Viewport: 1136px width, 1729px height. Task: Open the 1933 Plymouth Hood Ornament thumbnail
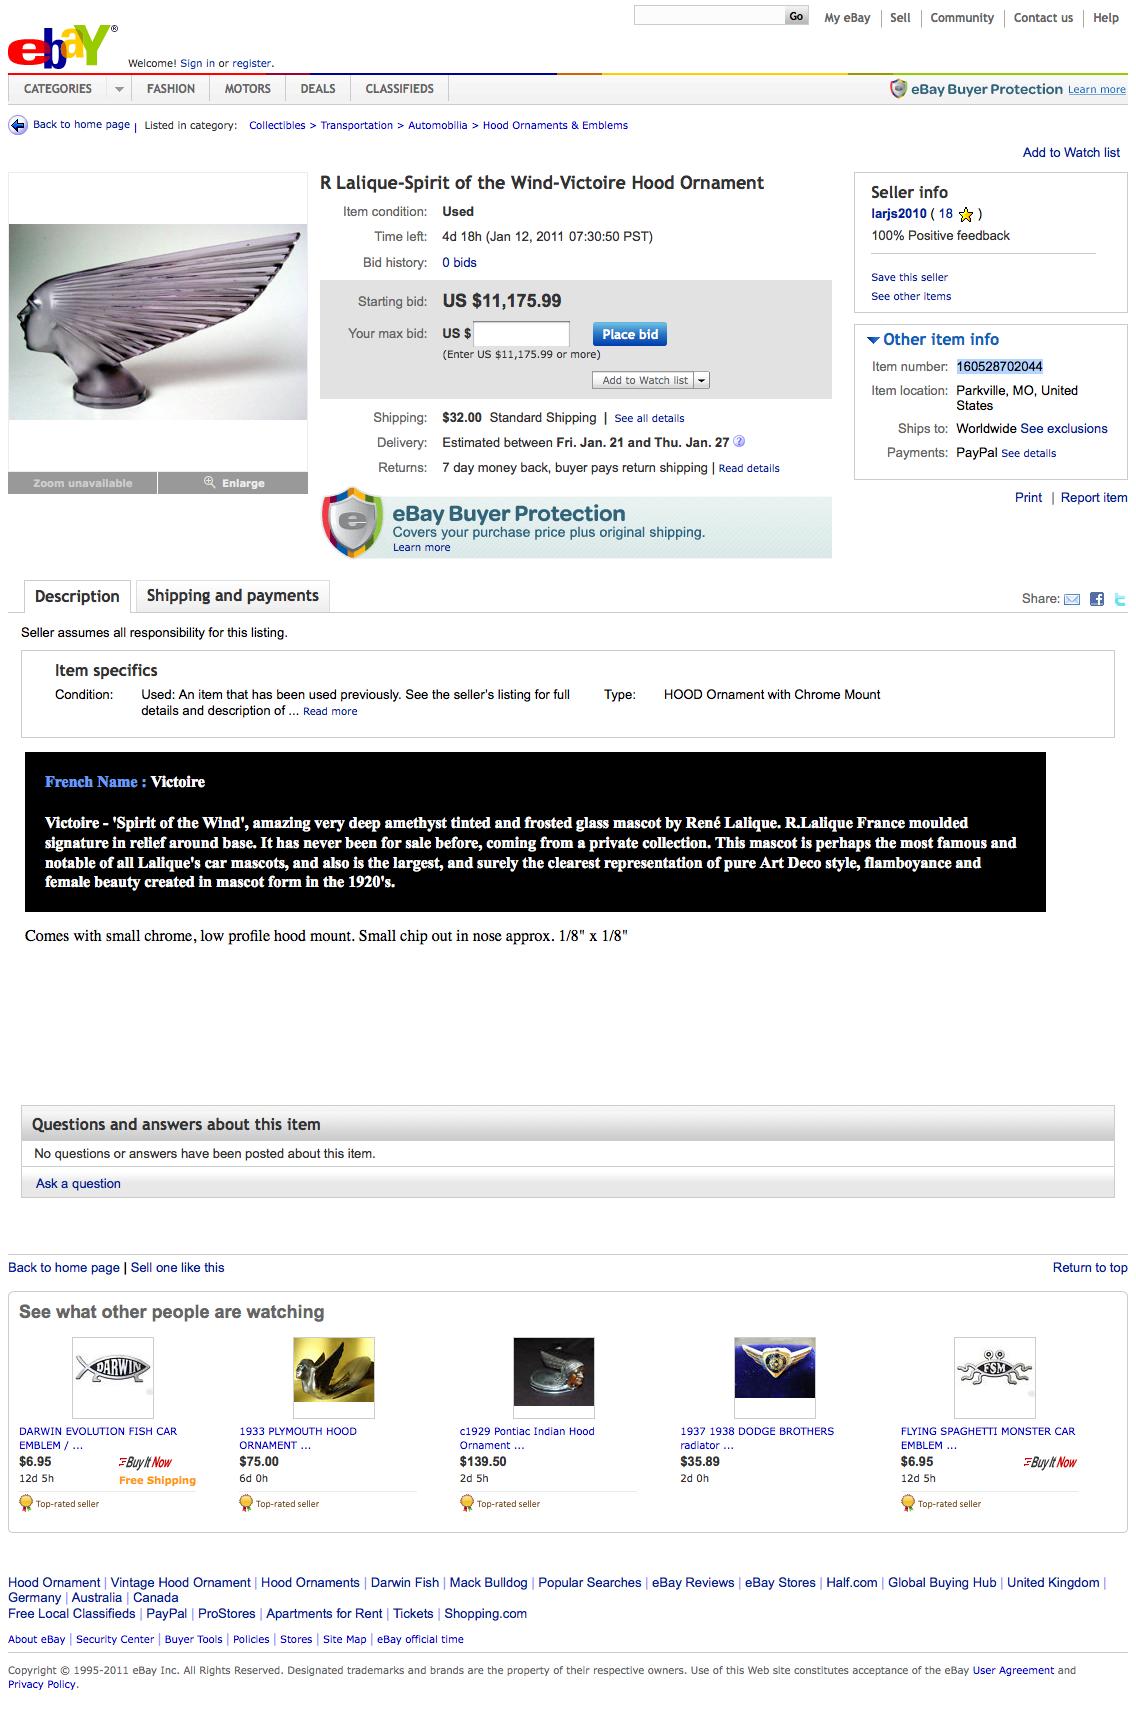pos(334,1371)
